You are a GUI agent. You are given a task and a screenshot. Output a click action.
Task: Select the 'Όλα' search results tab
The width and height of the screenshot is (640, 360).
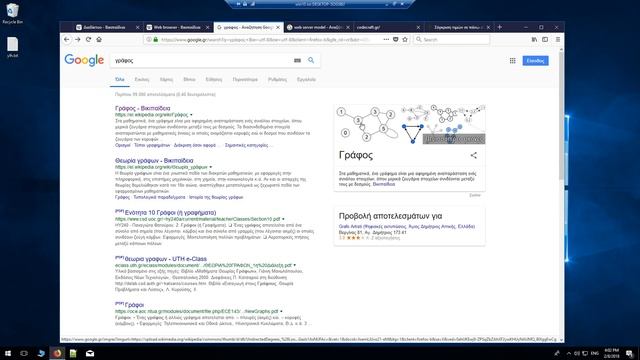(x=120, y=79)
